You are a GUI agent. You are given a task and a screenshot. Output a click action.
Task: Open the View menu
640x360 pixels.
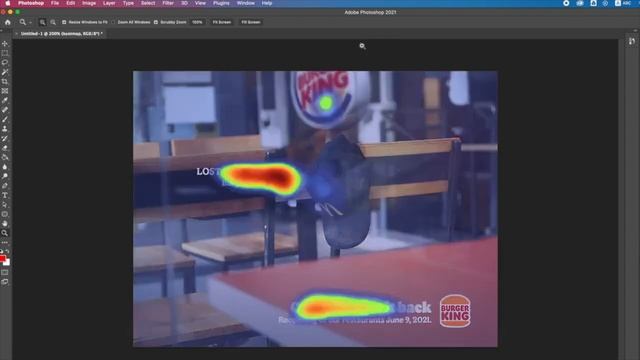(x=200, y=3)
